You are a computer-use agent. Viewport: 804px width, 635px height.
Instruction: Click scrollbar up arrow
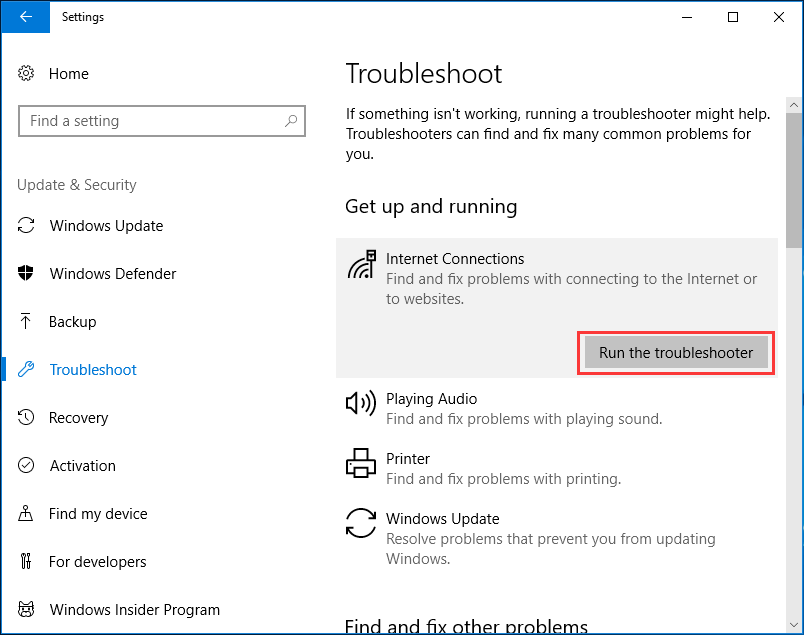pos(794,105)
